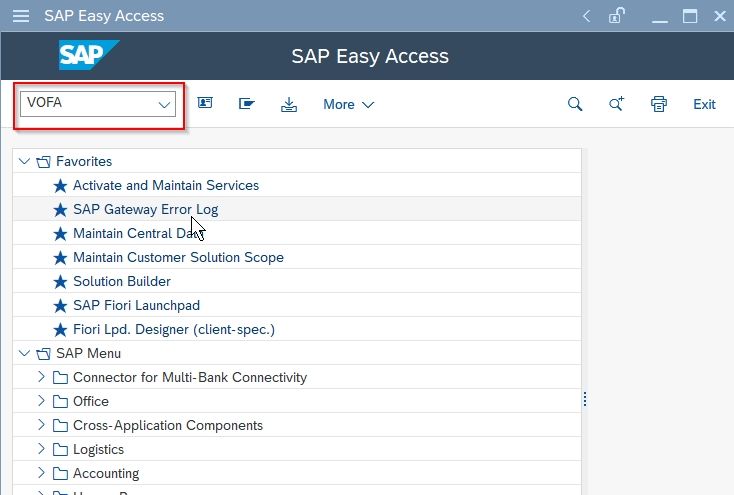This screenshot has width=734, height=495.
Task: Select the Favorites folder label
Action: 84,162
